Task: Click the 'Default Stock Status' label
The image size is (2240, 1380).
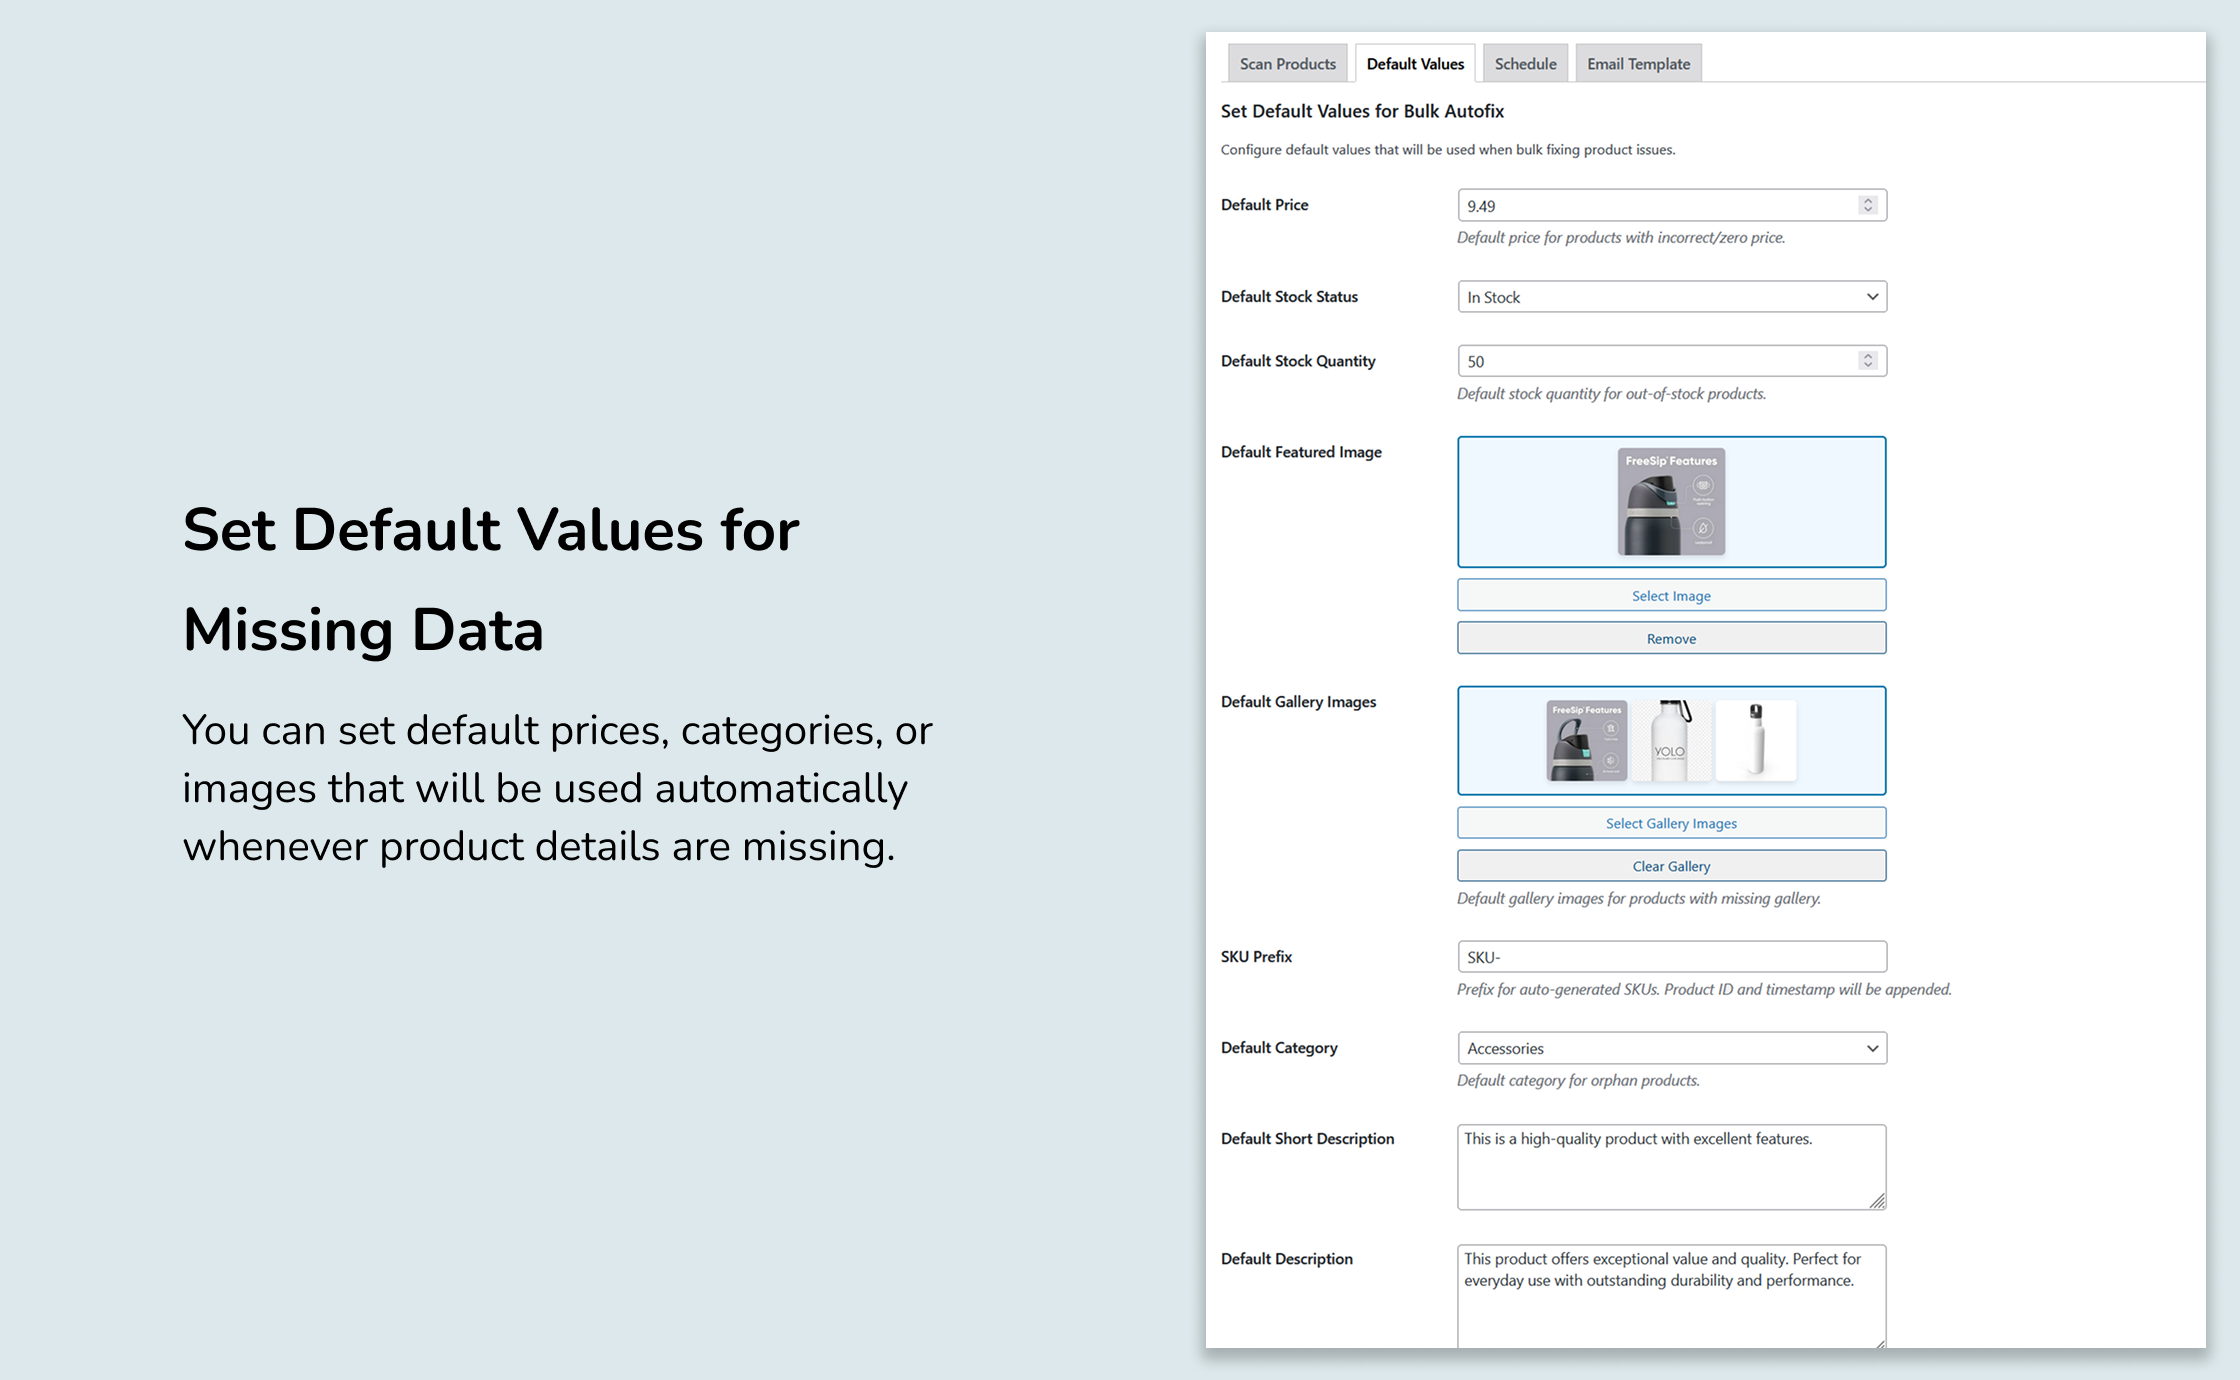Action: pos(1289,297)
